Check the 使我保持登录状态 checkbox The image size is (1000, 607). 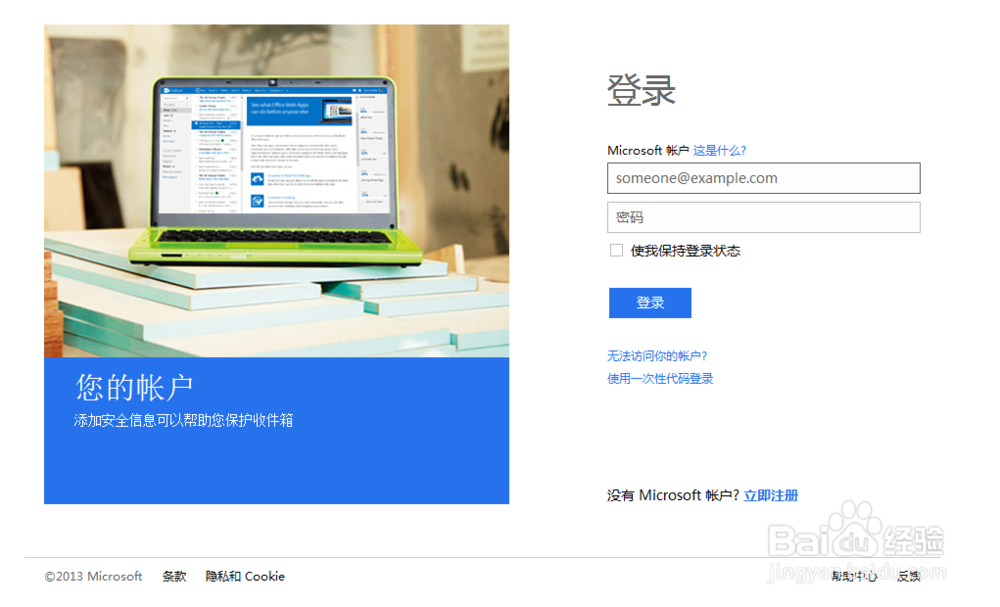tap(617, 250)
